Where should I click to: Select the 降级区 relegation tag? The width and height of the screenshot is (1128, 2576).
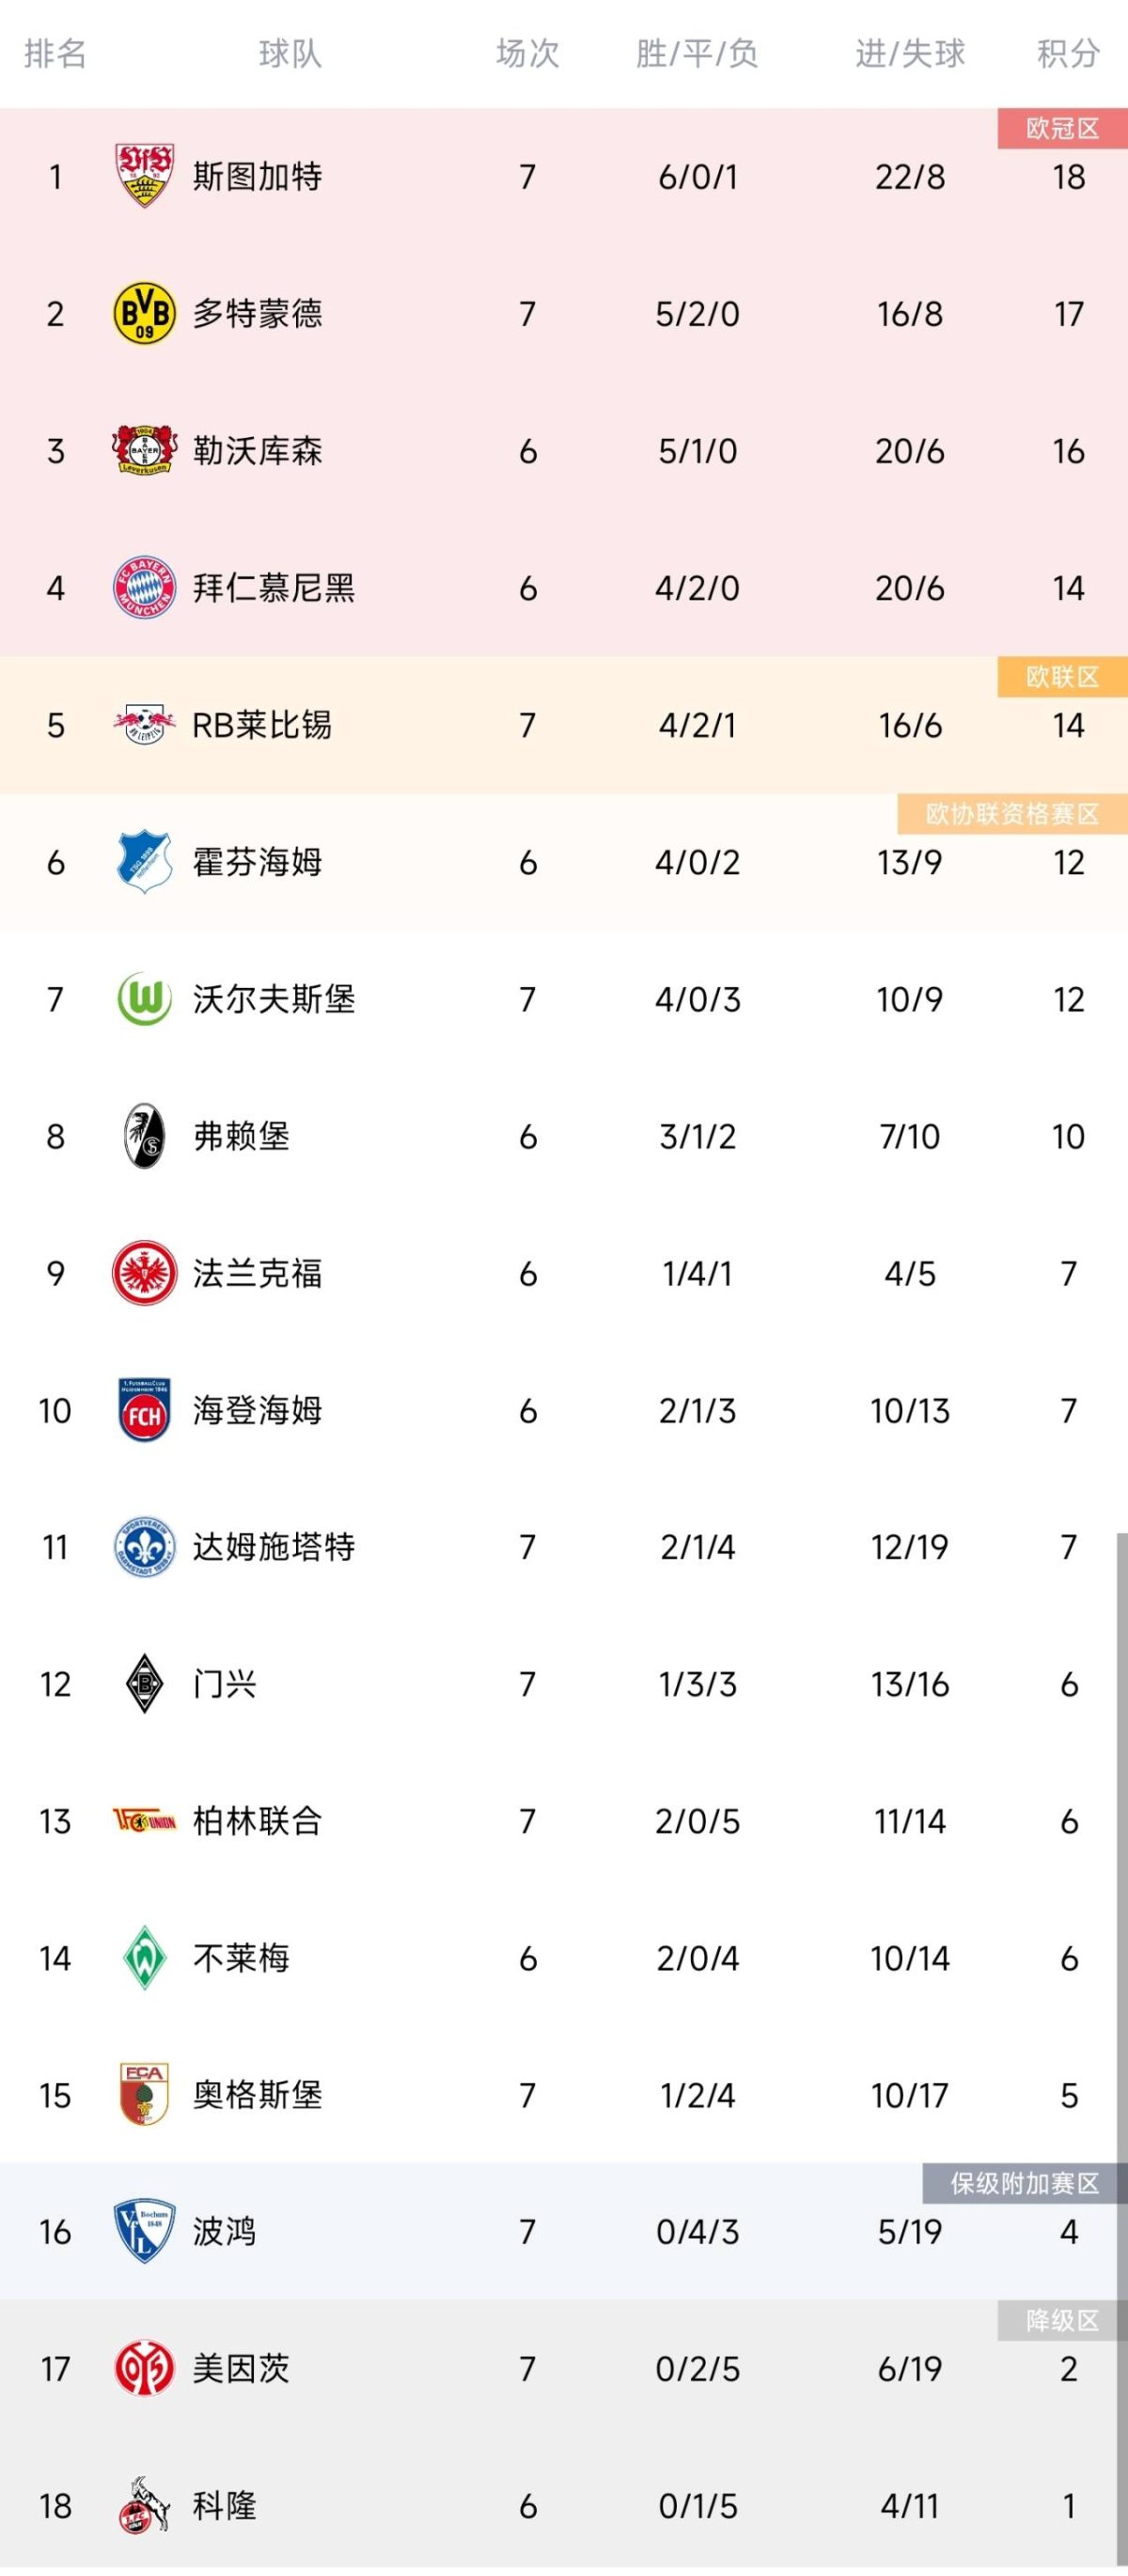pos(1062,2320)
